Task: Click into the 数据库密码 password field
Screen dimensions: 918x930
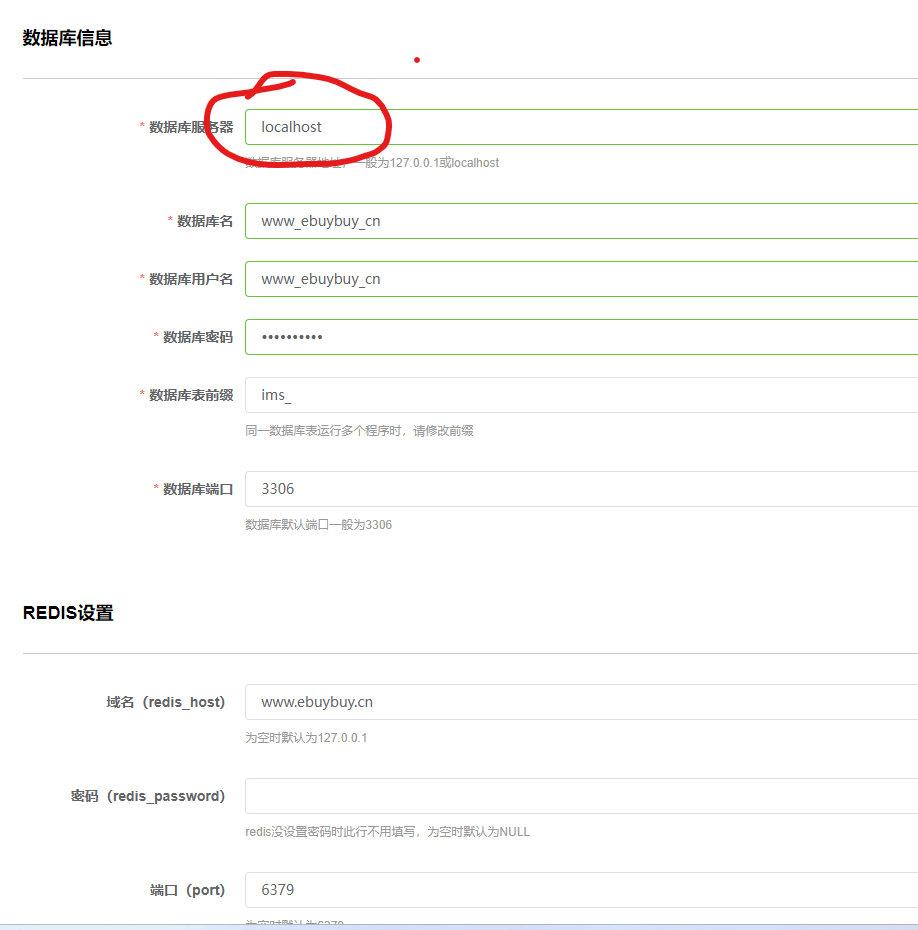Action: pyautogui.click(x=581, y=337)
